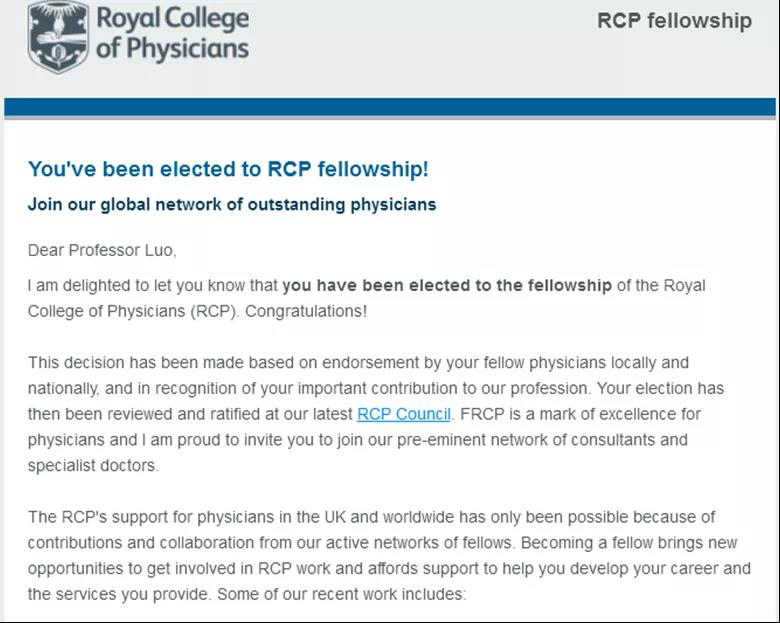This screenshot has height=623, width=780.
Task: Open the "RCP Council" hyperlink
Action: pyautogui.click(x=404, y=413)
